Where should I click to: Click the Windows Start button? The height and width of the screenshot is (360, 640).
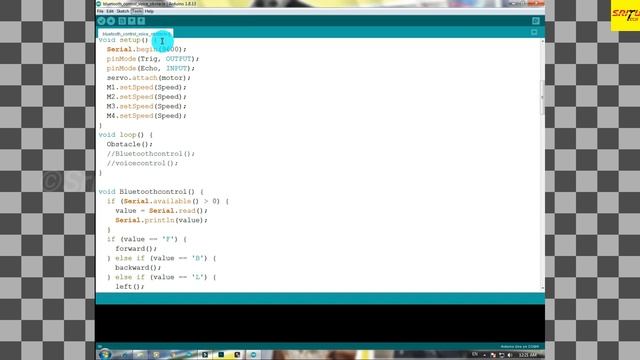click(x=104, y=355)
